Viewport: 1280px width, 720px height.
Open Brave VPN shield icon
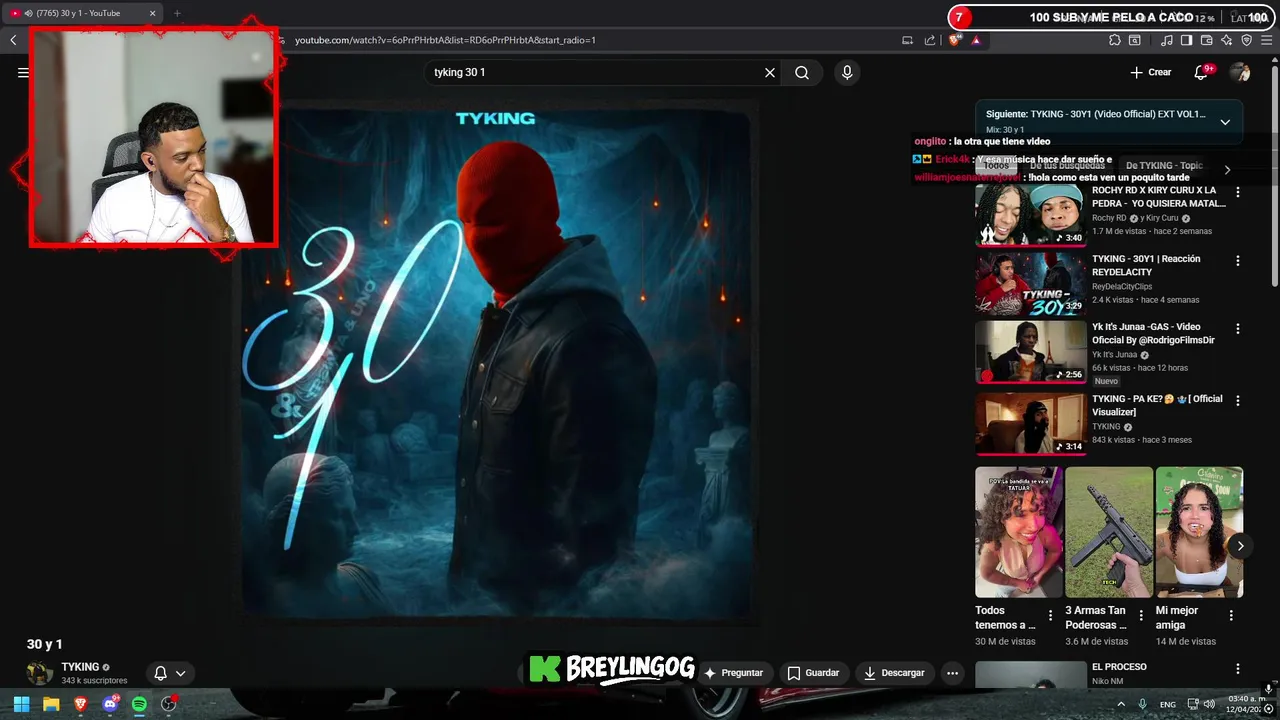(x=1246, y=40)
